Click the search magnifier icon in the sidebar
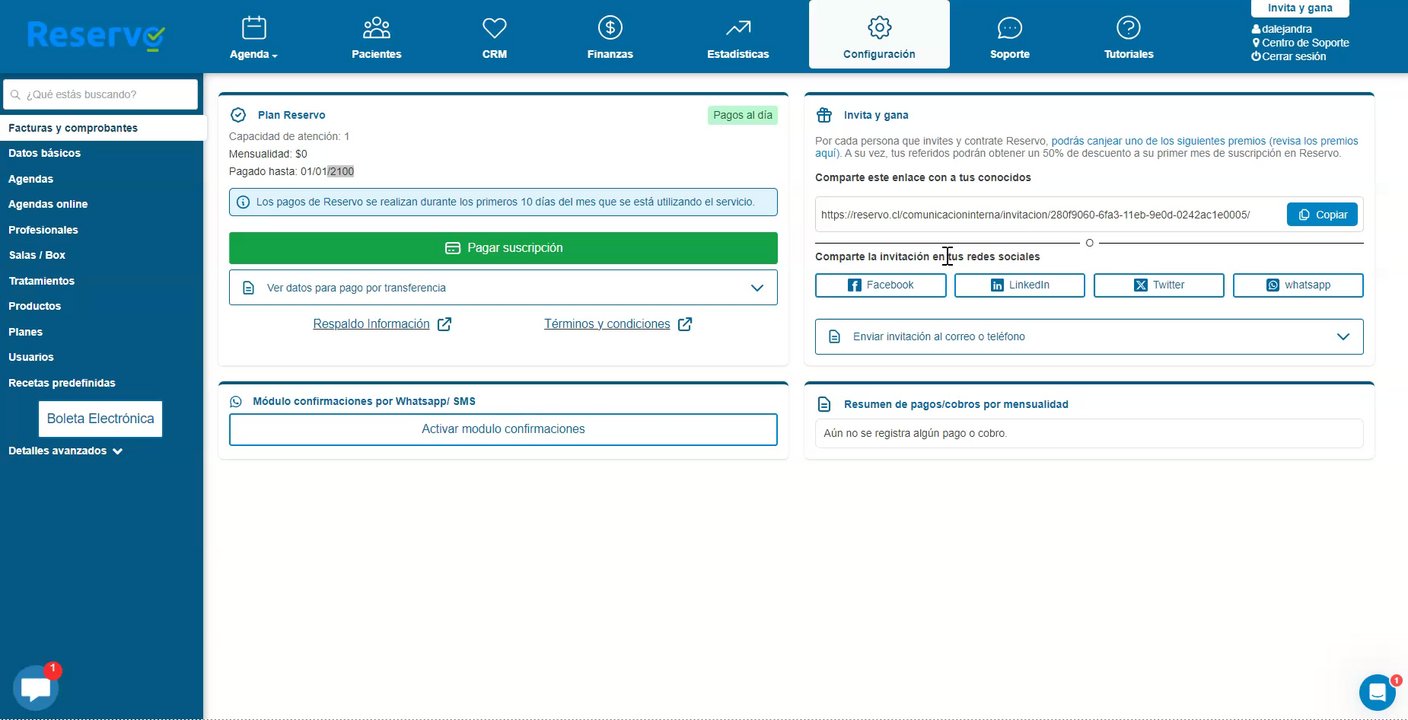 15,95
